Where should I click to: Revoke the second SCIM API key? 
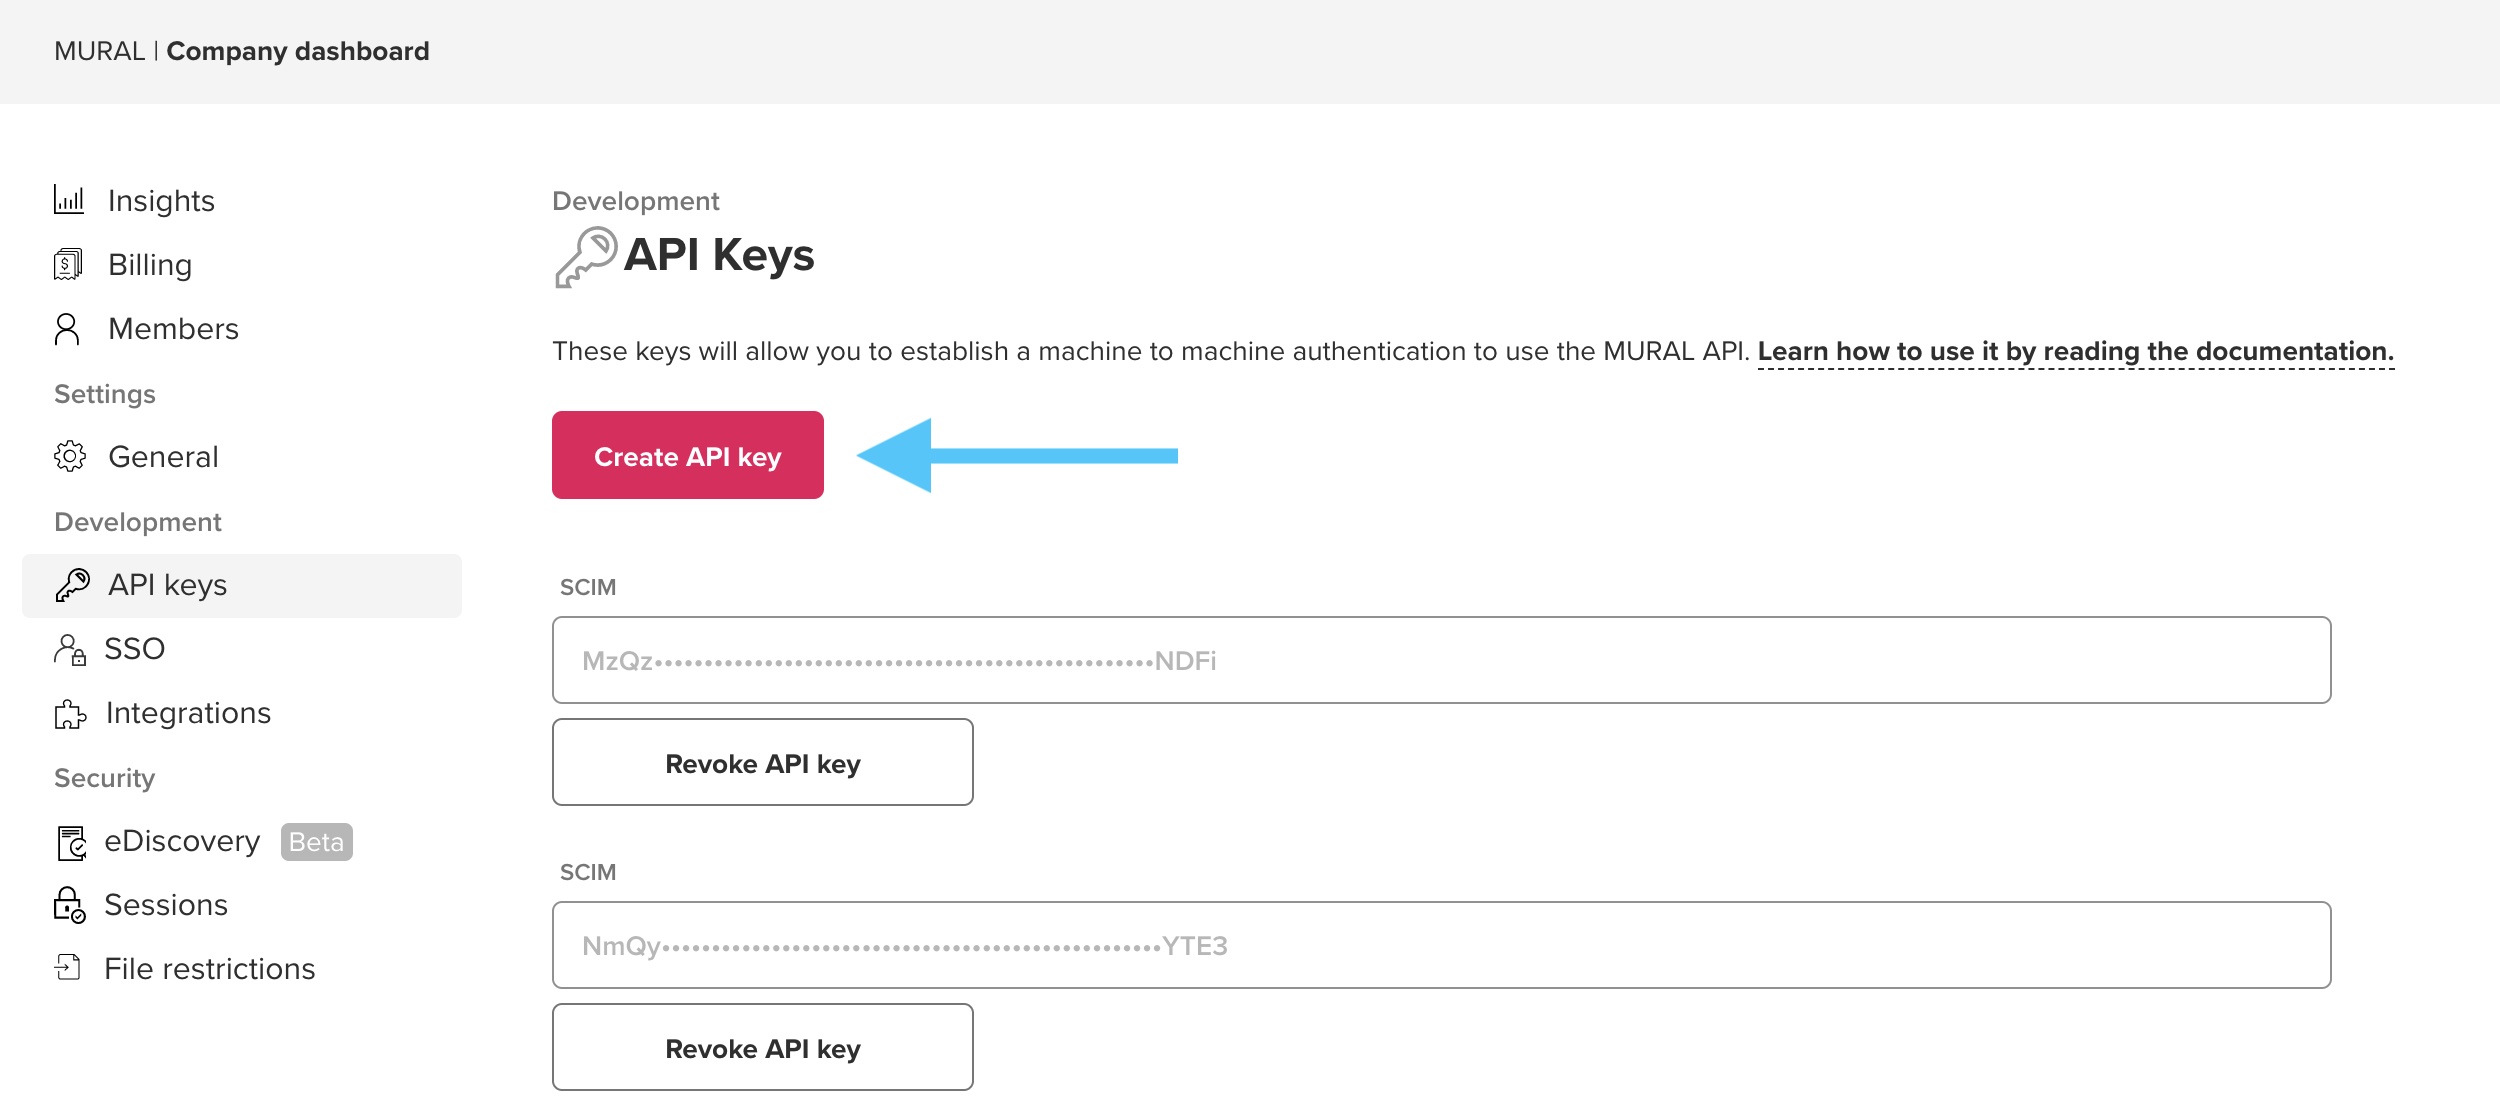tap(762, 1048)
